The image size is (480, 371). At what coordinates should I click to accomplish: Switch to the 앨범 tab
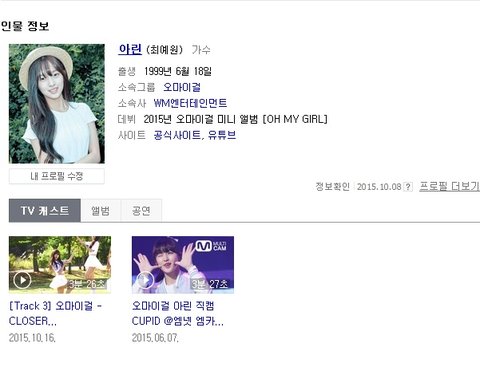(x=100, y=211)
